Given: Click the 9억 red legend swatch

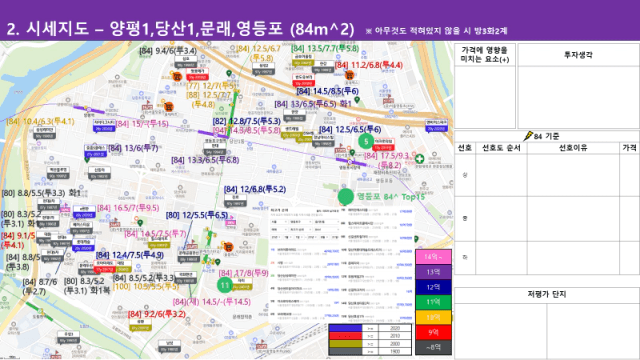Looking at the screenshot, I should click(x=433, y=332).
